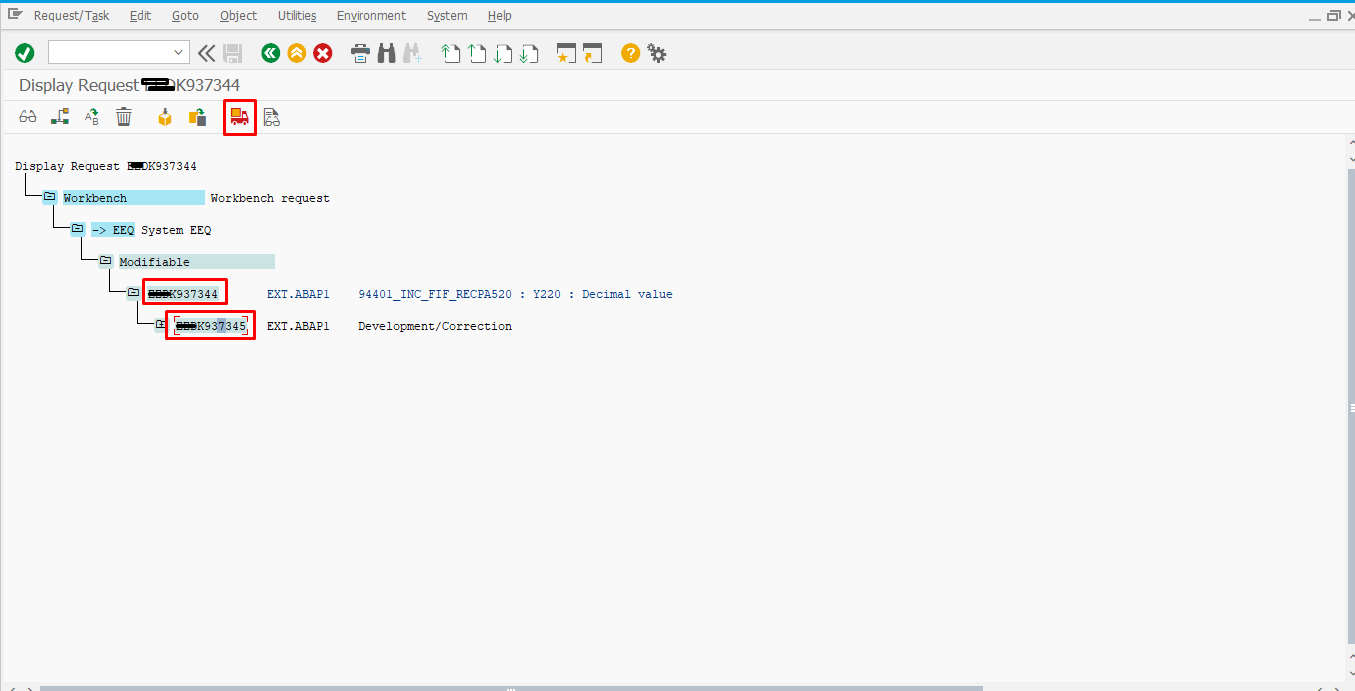The image size is (1355, 691).
Task: Click the Find binoculars icon
Action: pos(386,53)
